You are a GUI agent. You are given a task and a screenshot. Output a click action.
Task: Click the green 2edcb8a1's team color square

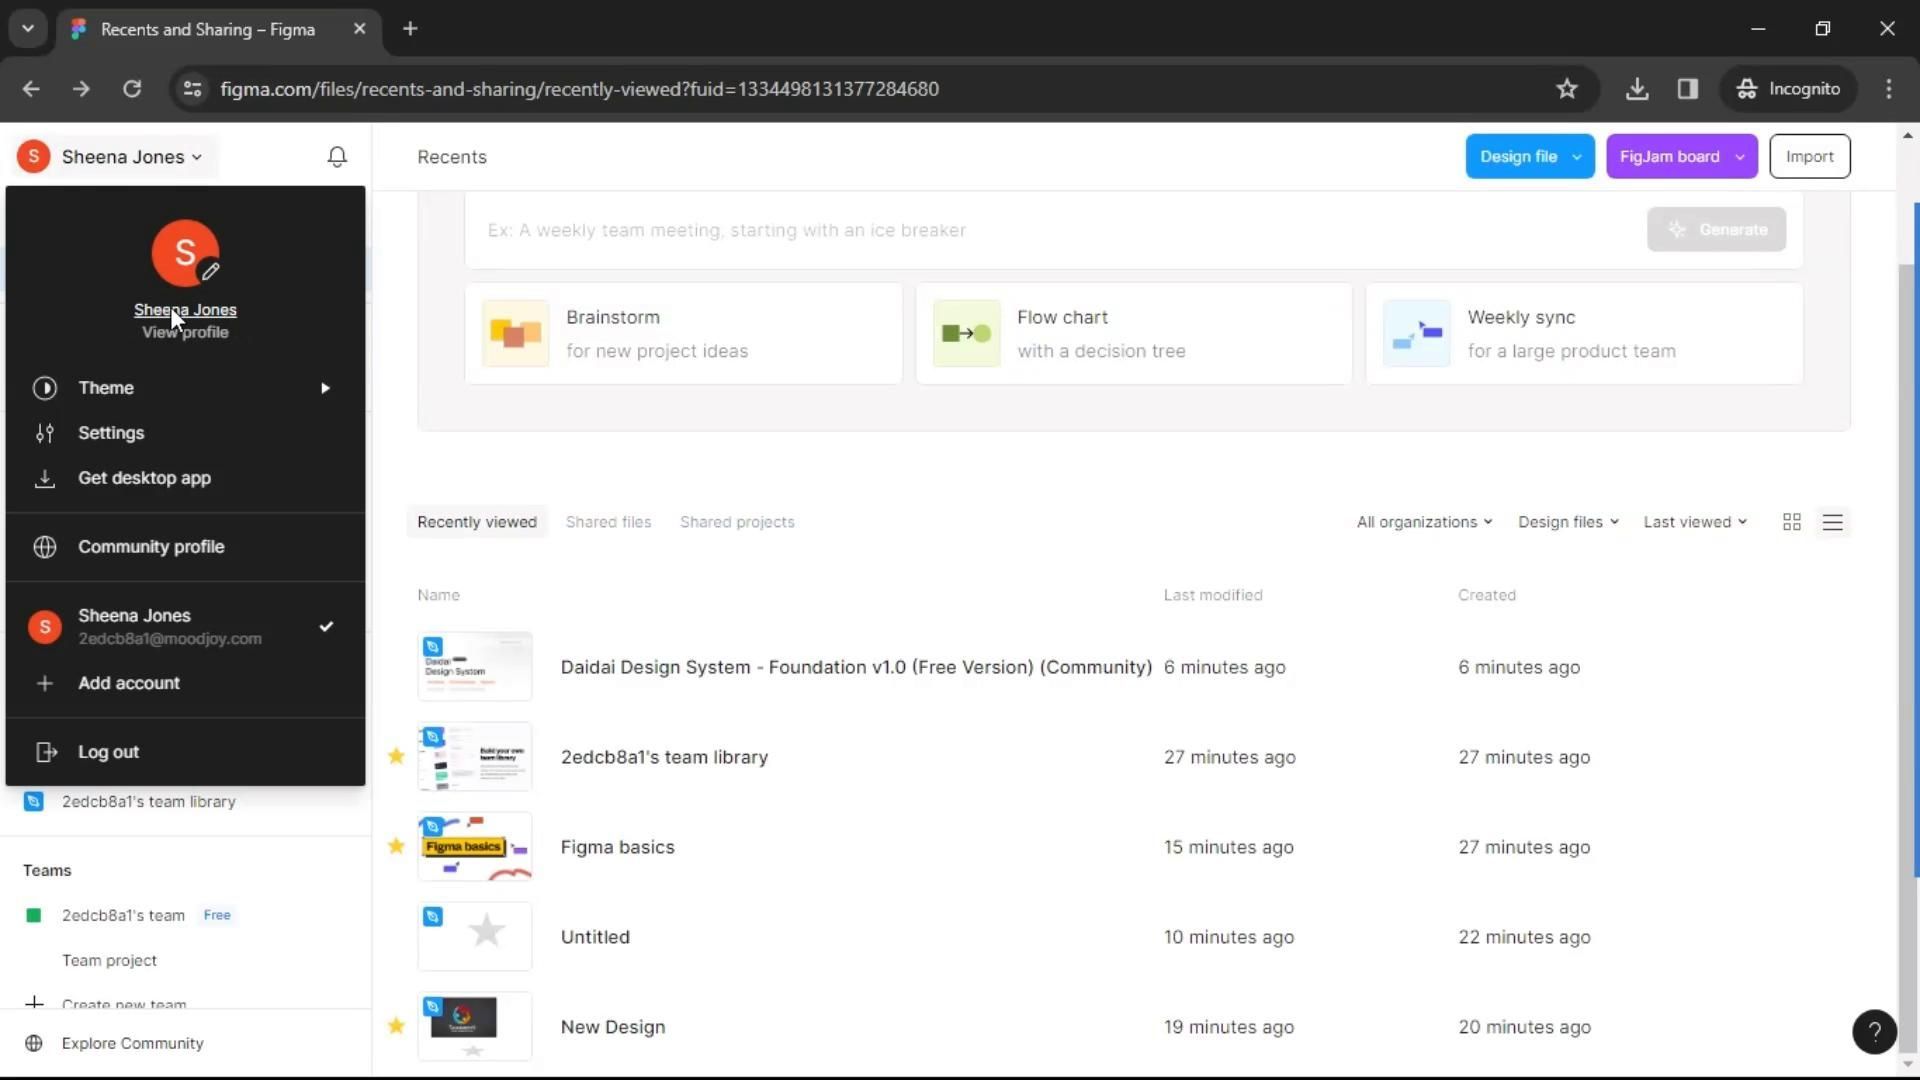tap(34, 915)
